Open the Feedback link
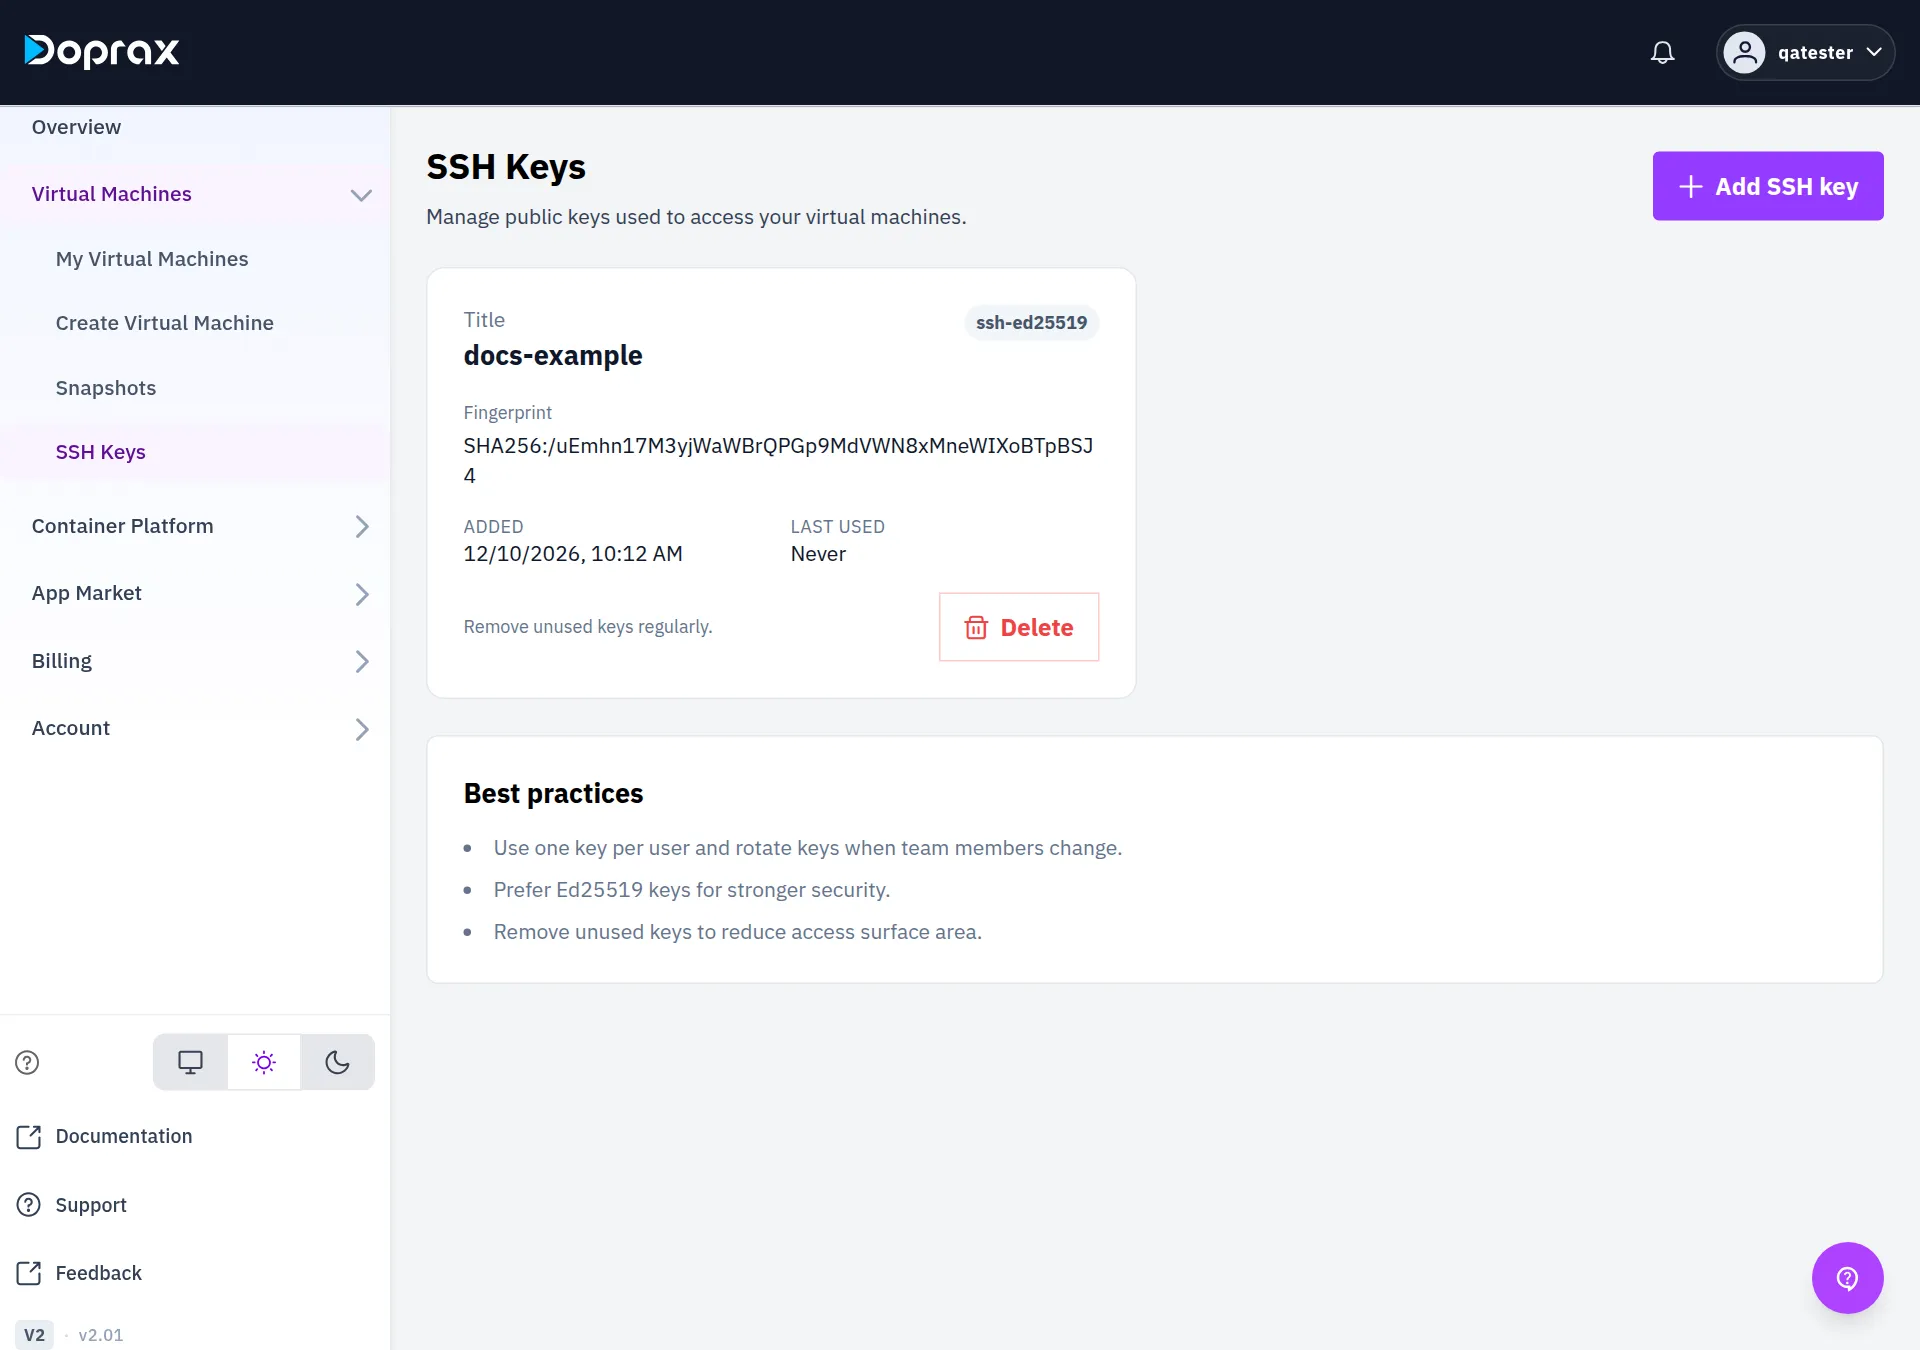1920x1350 pixels. 98,1273
